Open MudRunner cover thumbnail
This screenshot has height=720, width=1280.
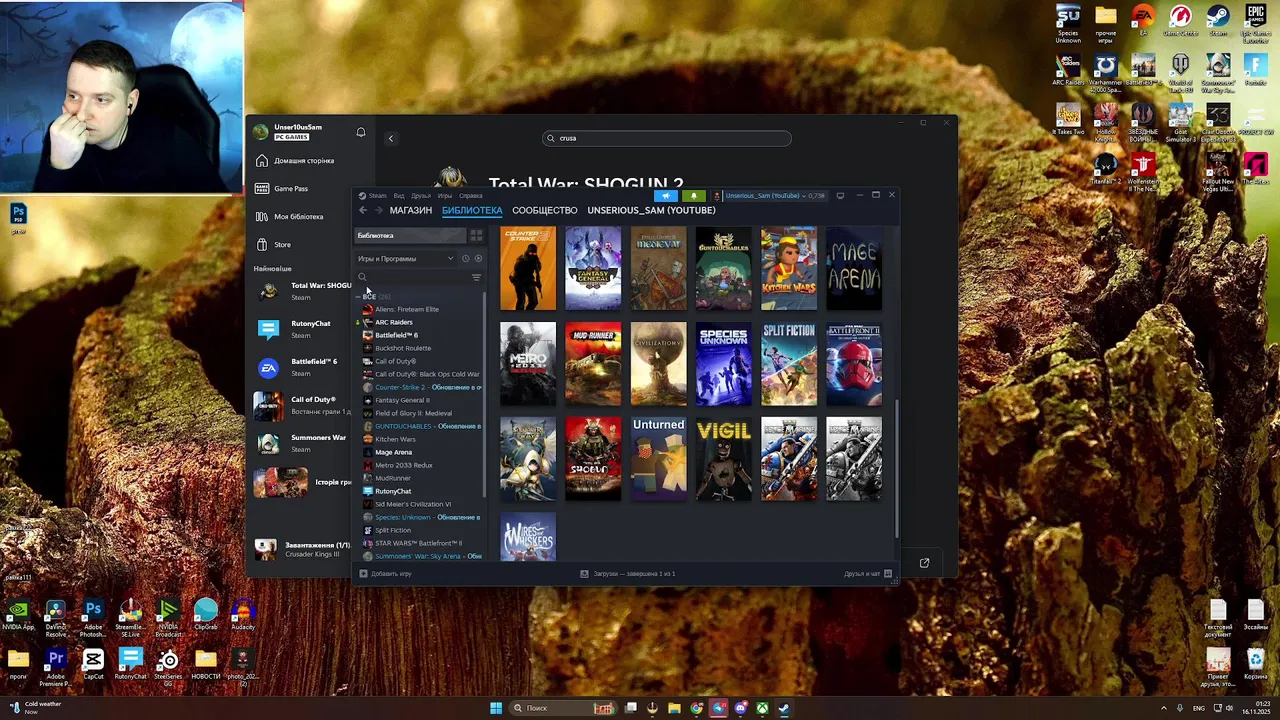(x=593, y=364)
